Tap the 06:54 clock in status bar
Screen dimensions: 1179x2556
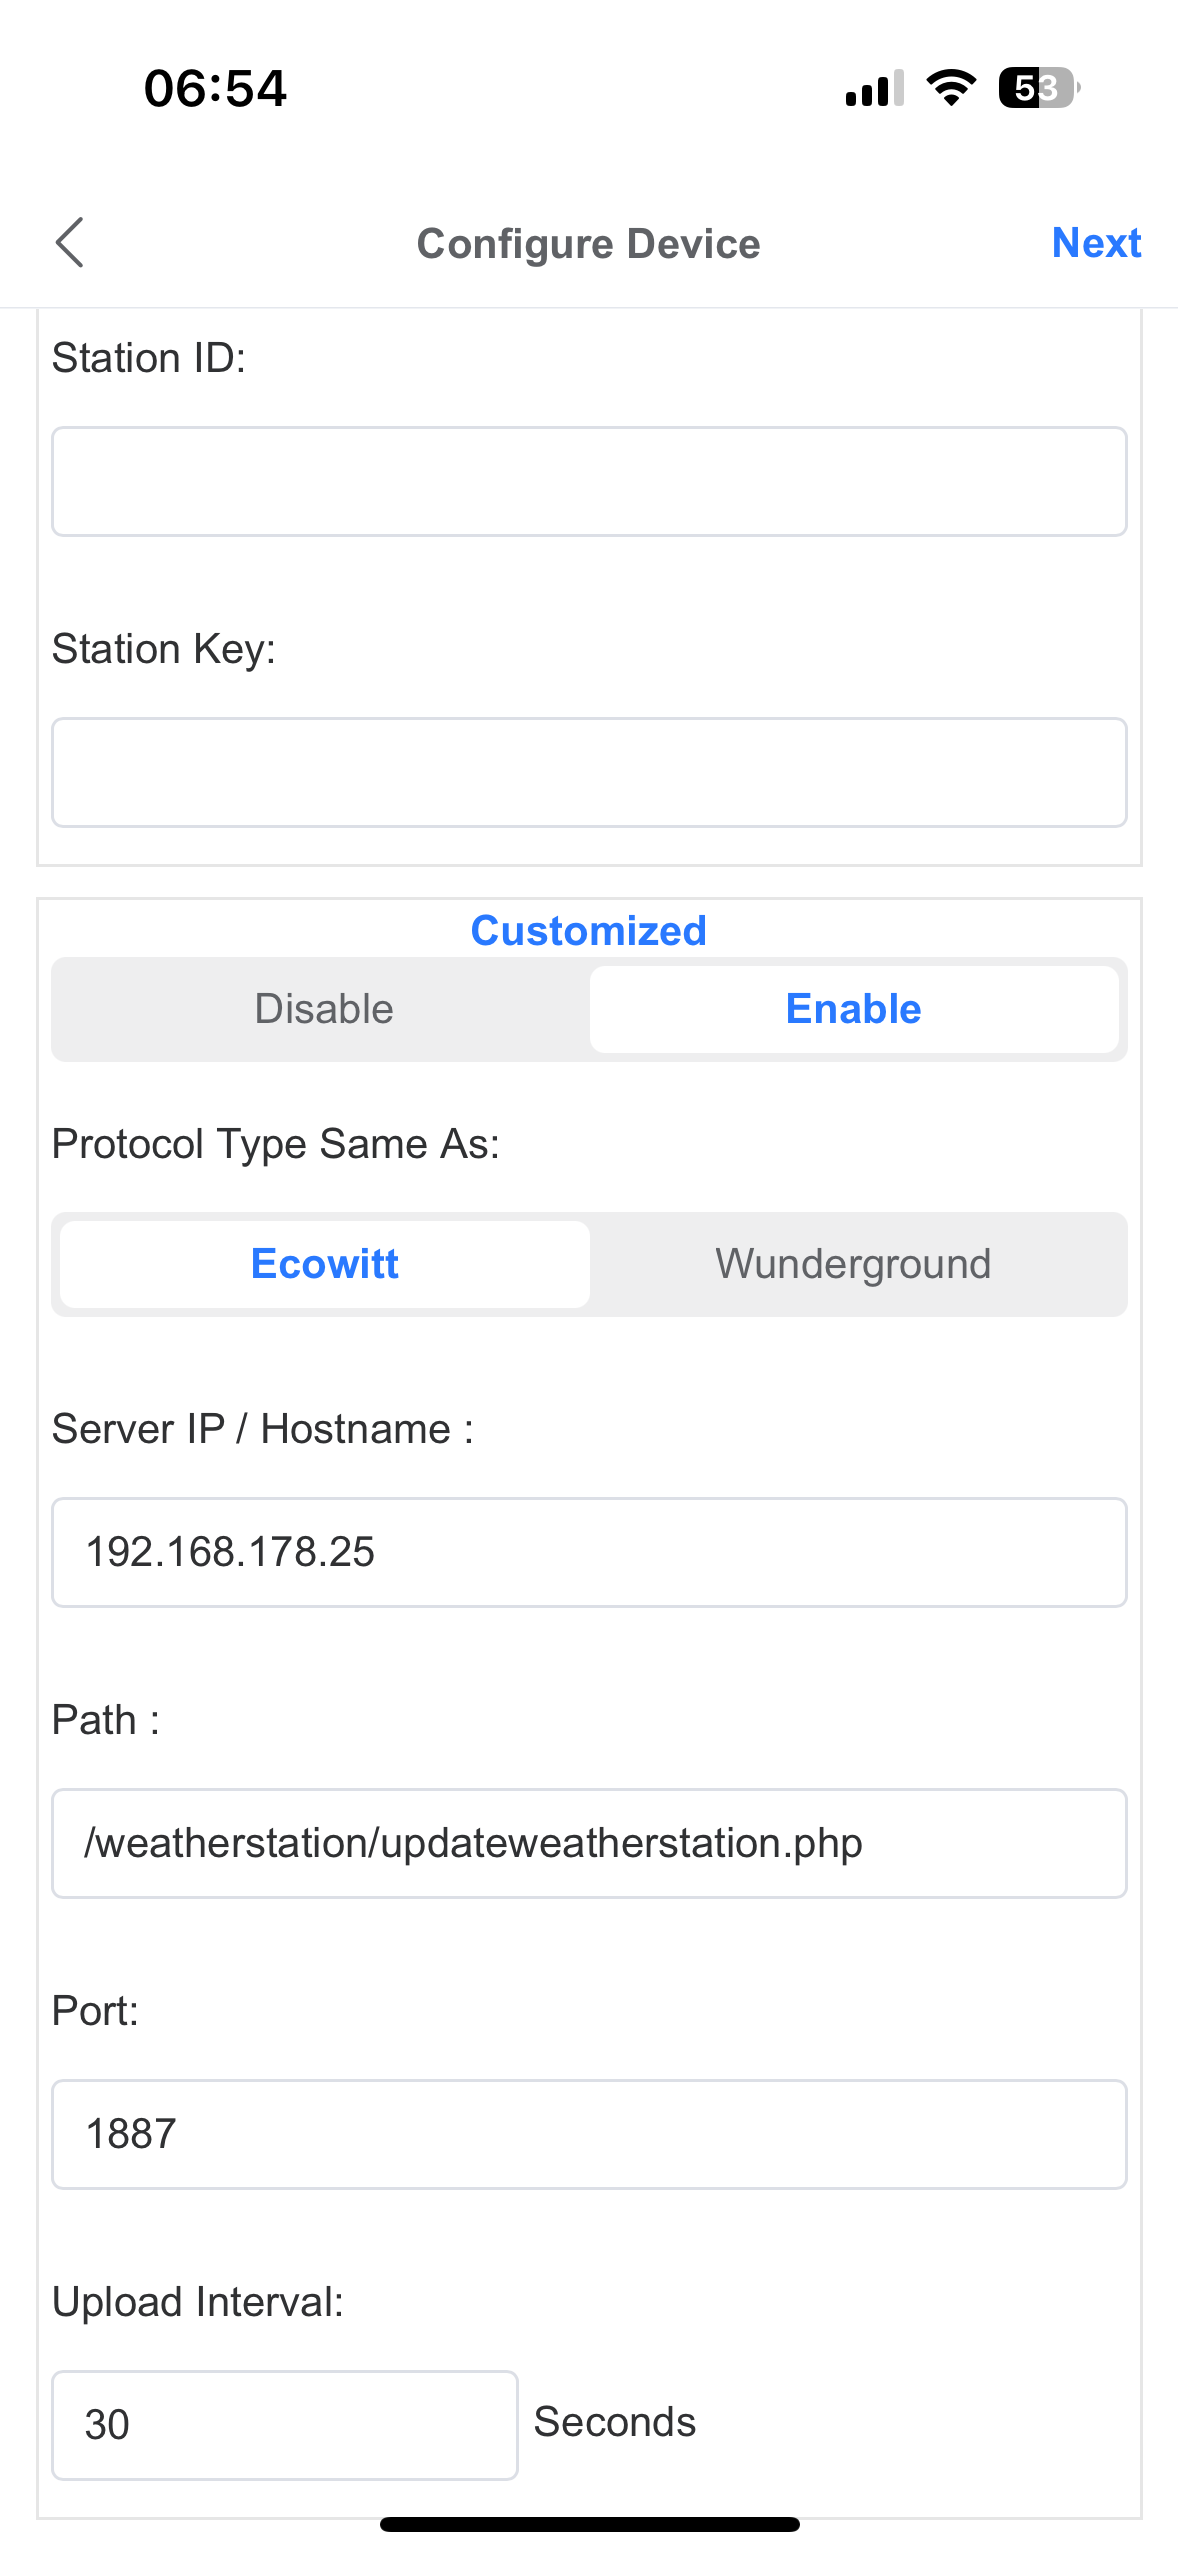point(215,88)
